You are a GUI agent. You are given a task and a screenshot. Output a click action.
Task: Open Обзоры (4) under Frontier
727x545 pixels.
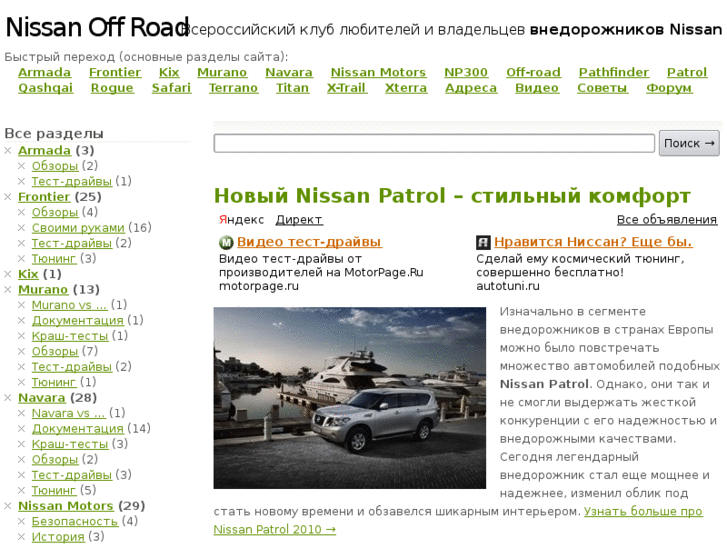[x=55, y=212]
